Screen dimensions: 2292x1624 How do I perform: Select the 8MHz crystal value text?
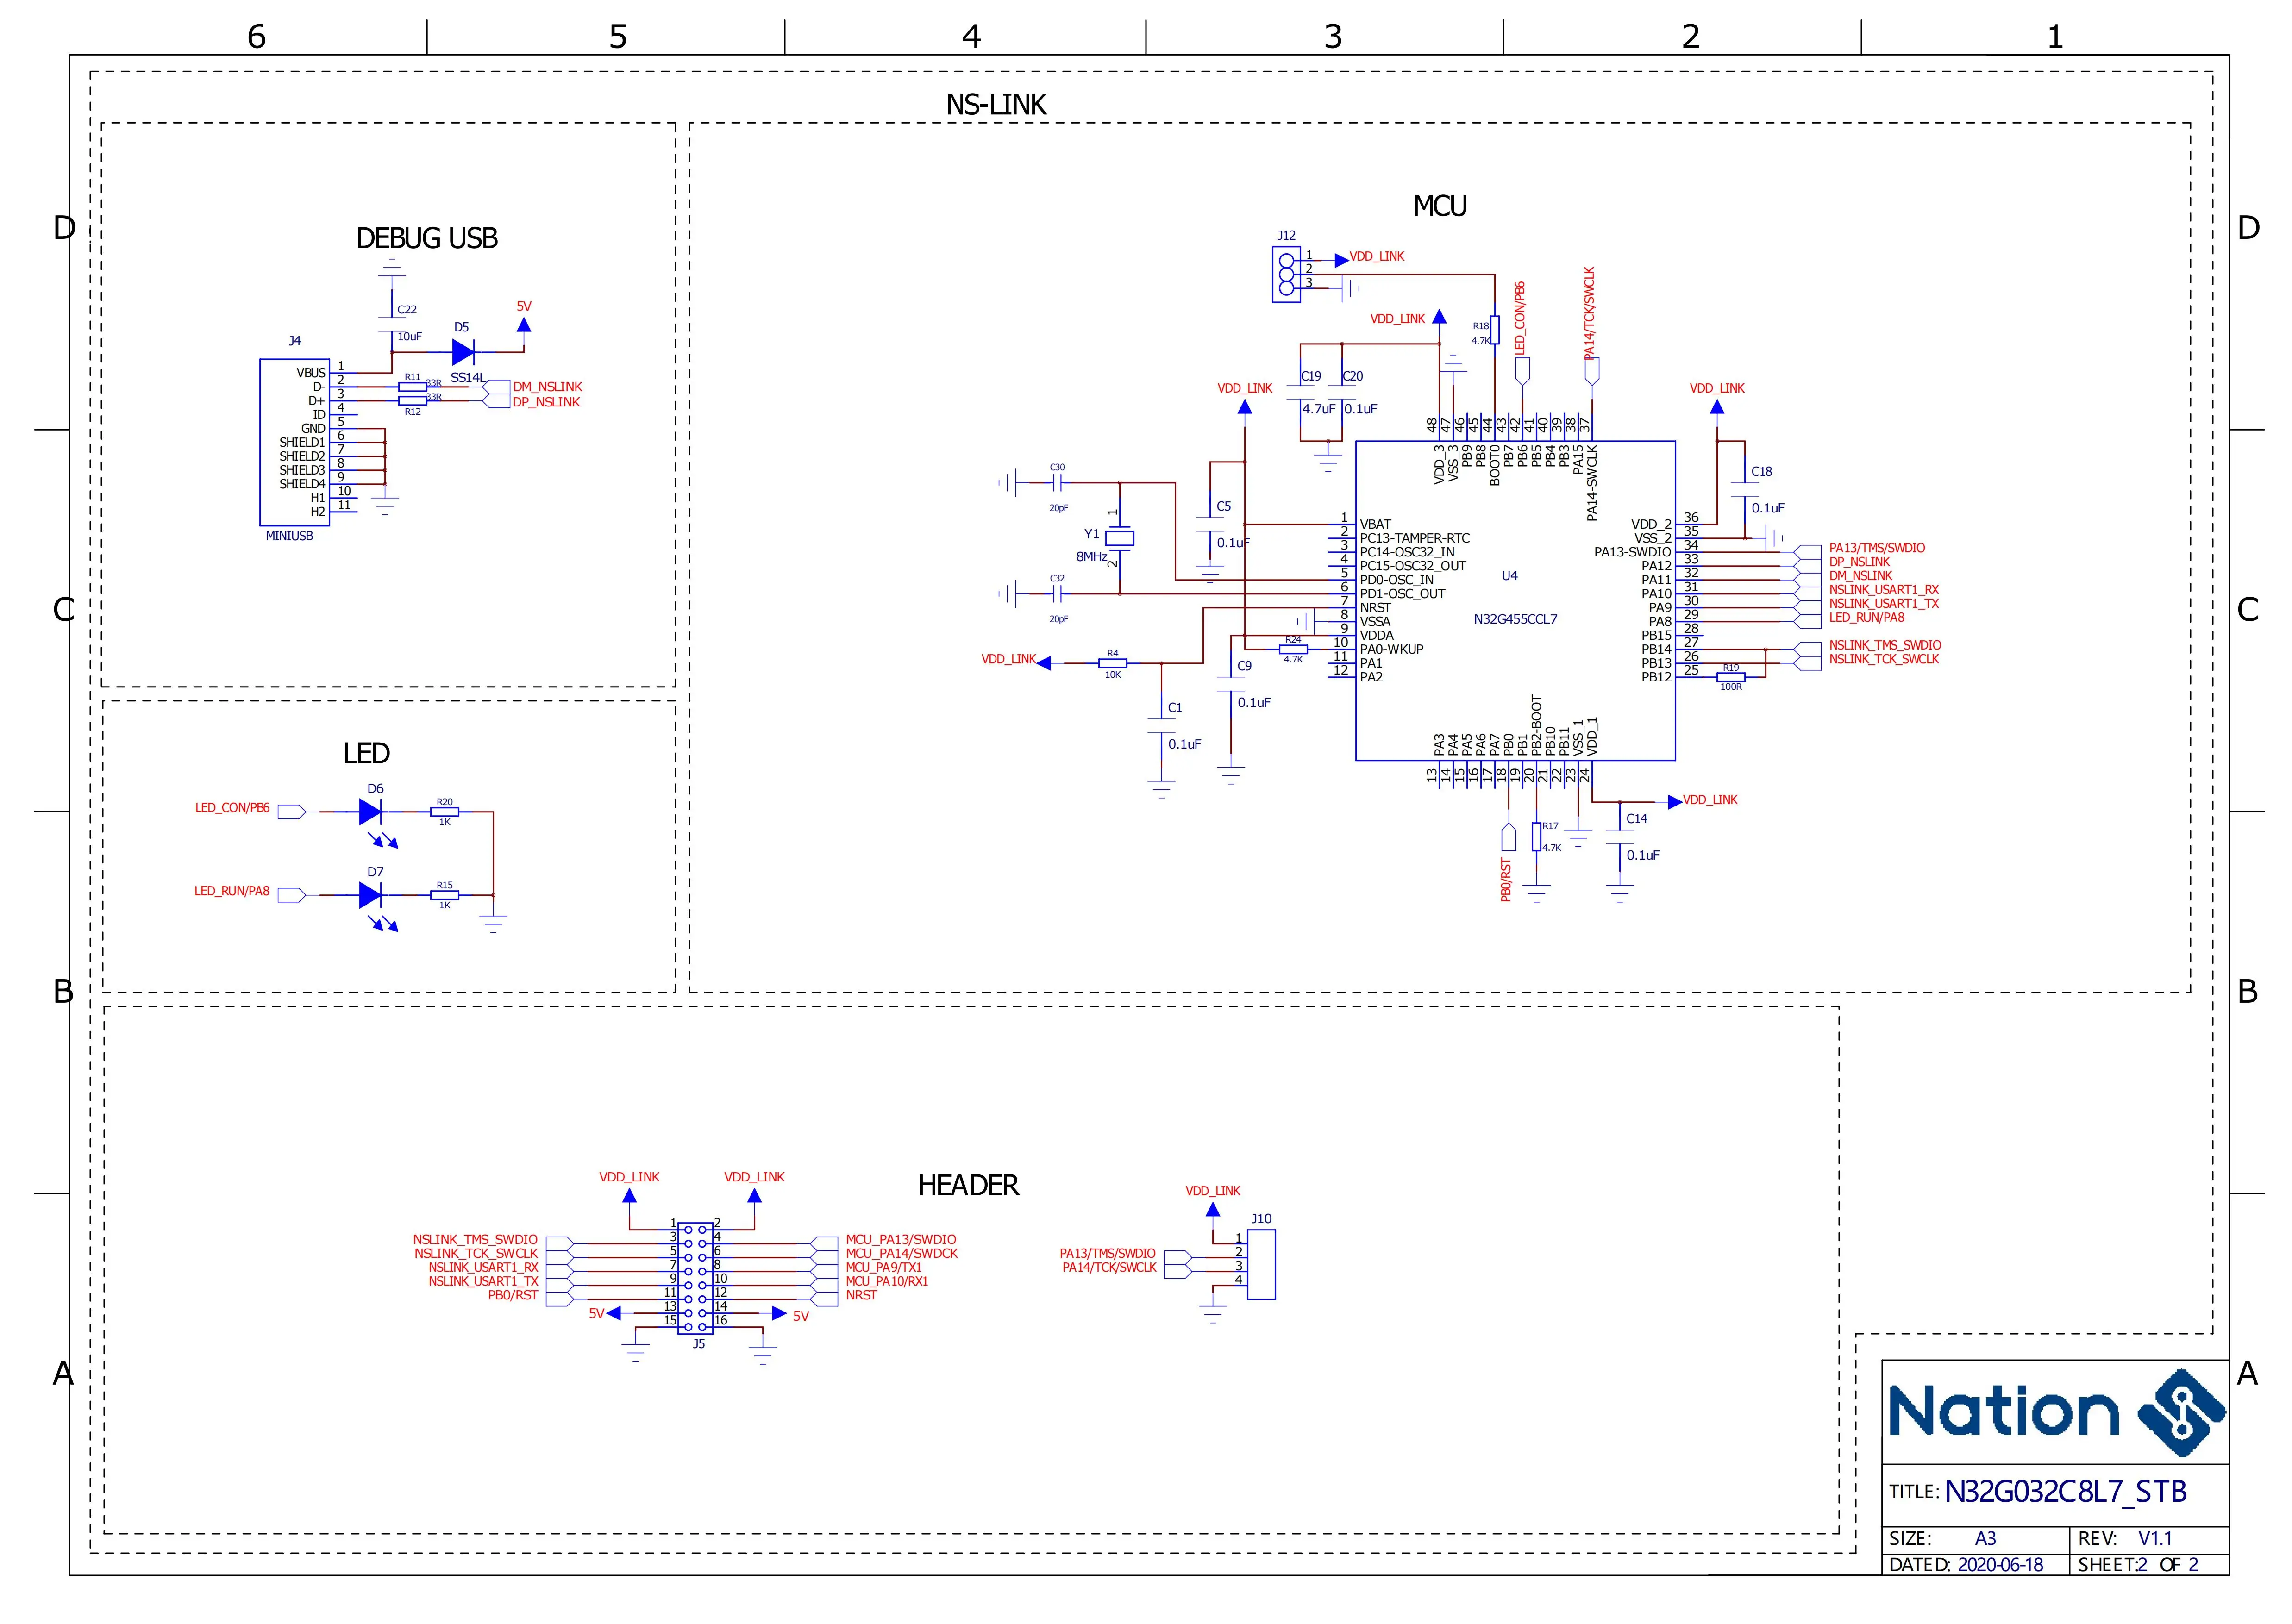tap(1091, 556)
